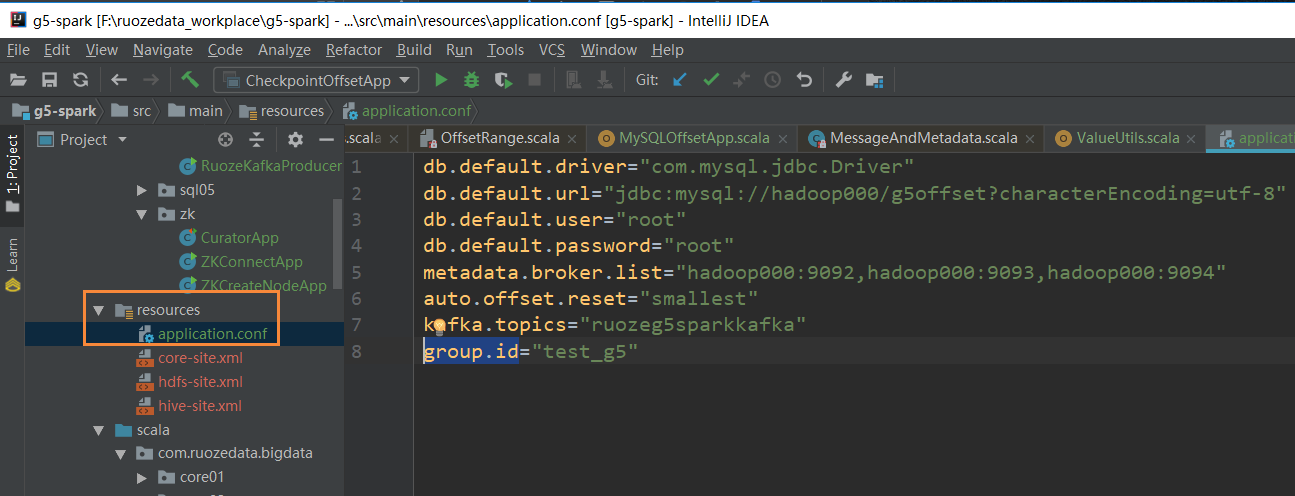
Task: Toggle the 1: Project sidebar tool tab
Action: click(x=12, y=173)
